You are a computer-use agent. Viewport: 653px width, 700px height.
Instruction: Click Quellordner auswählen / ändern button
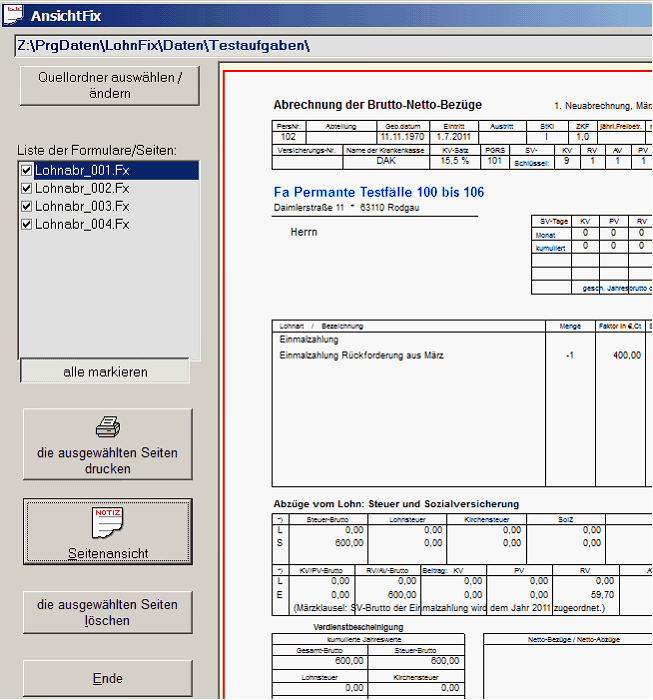point(110,86)
